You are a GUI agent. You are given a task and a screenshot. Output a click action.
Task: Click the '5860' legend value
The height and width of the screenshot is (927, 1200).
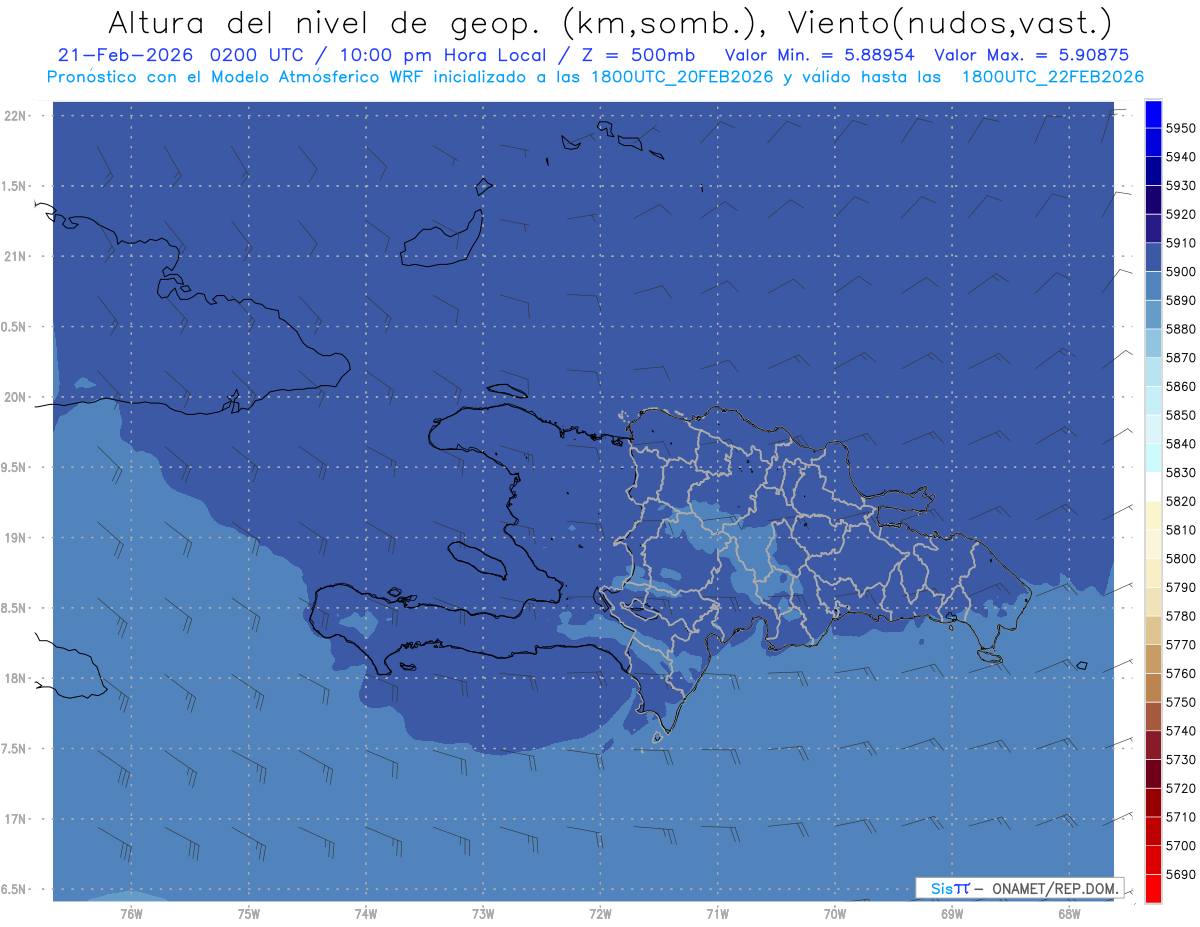(x=1180, y=386)
